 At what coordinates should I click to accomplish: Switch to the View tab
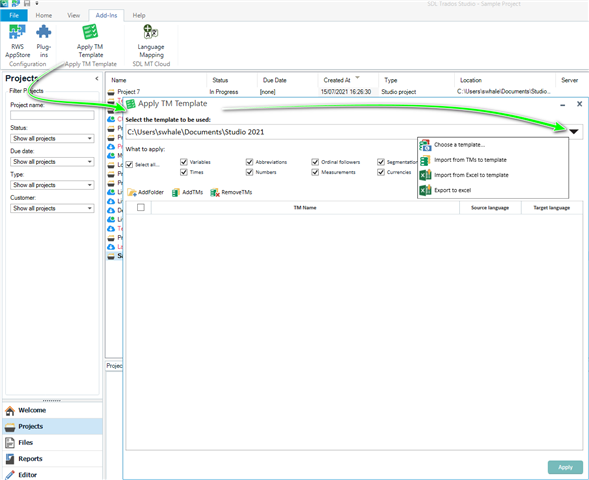tap(74, 15)
